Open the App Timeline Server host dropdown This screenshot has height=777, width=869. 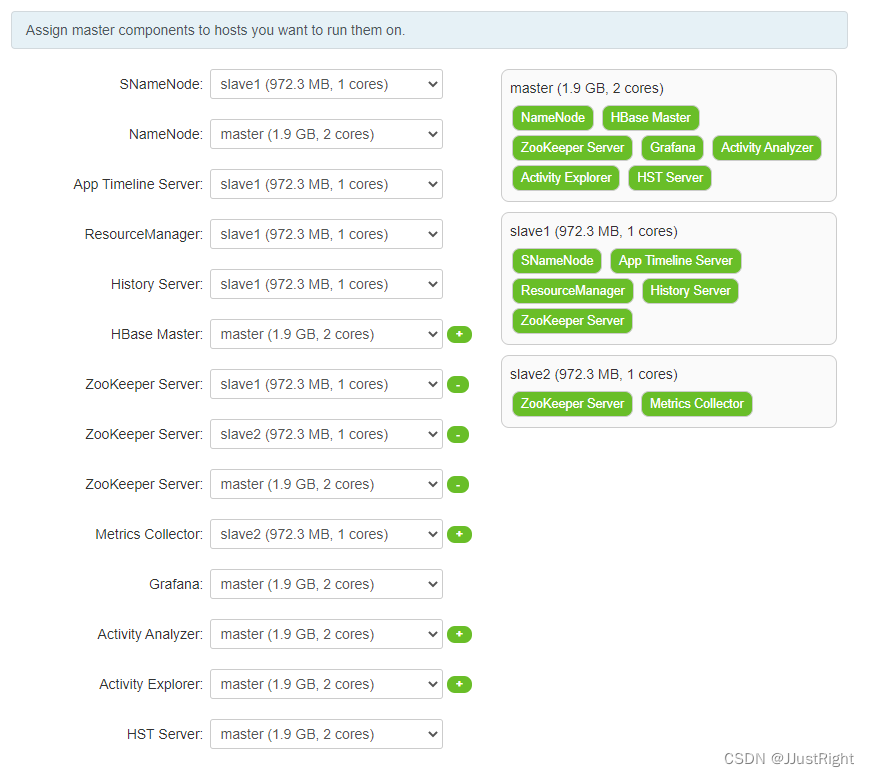click(x=326, y=184)
